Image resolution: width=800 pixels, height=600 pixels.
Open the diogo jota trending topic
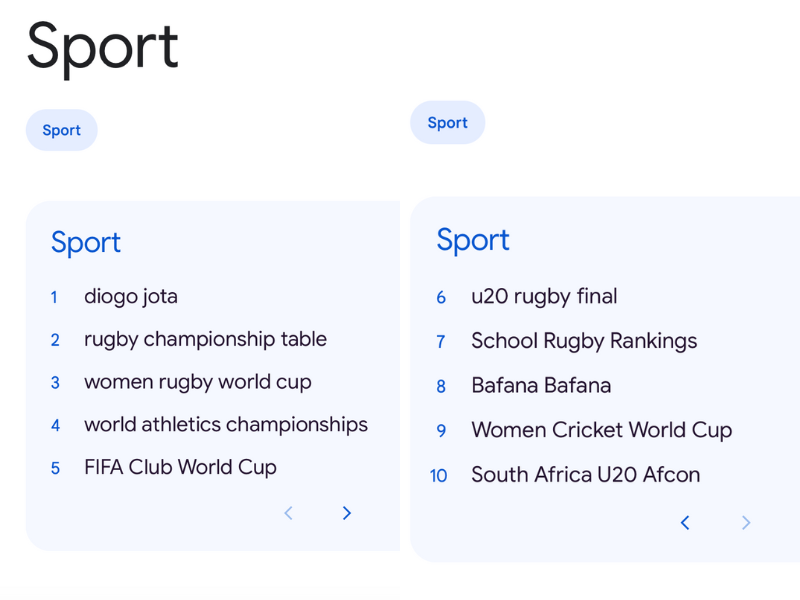(131, 296)
